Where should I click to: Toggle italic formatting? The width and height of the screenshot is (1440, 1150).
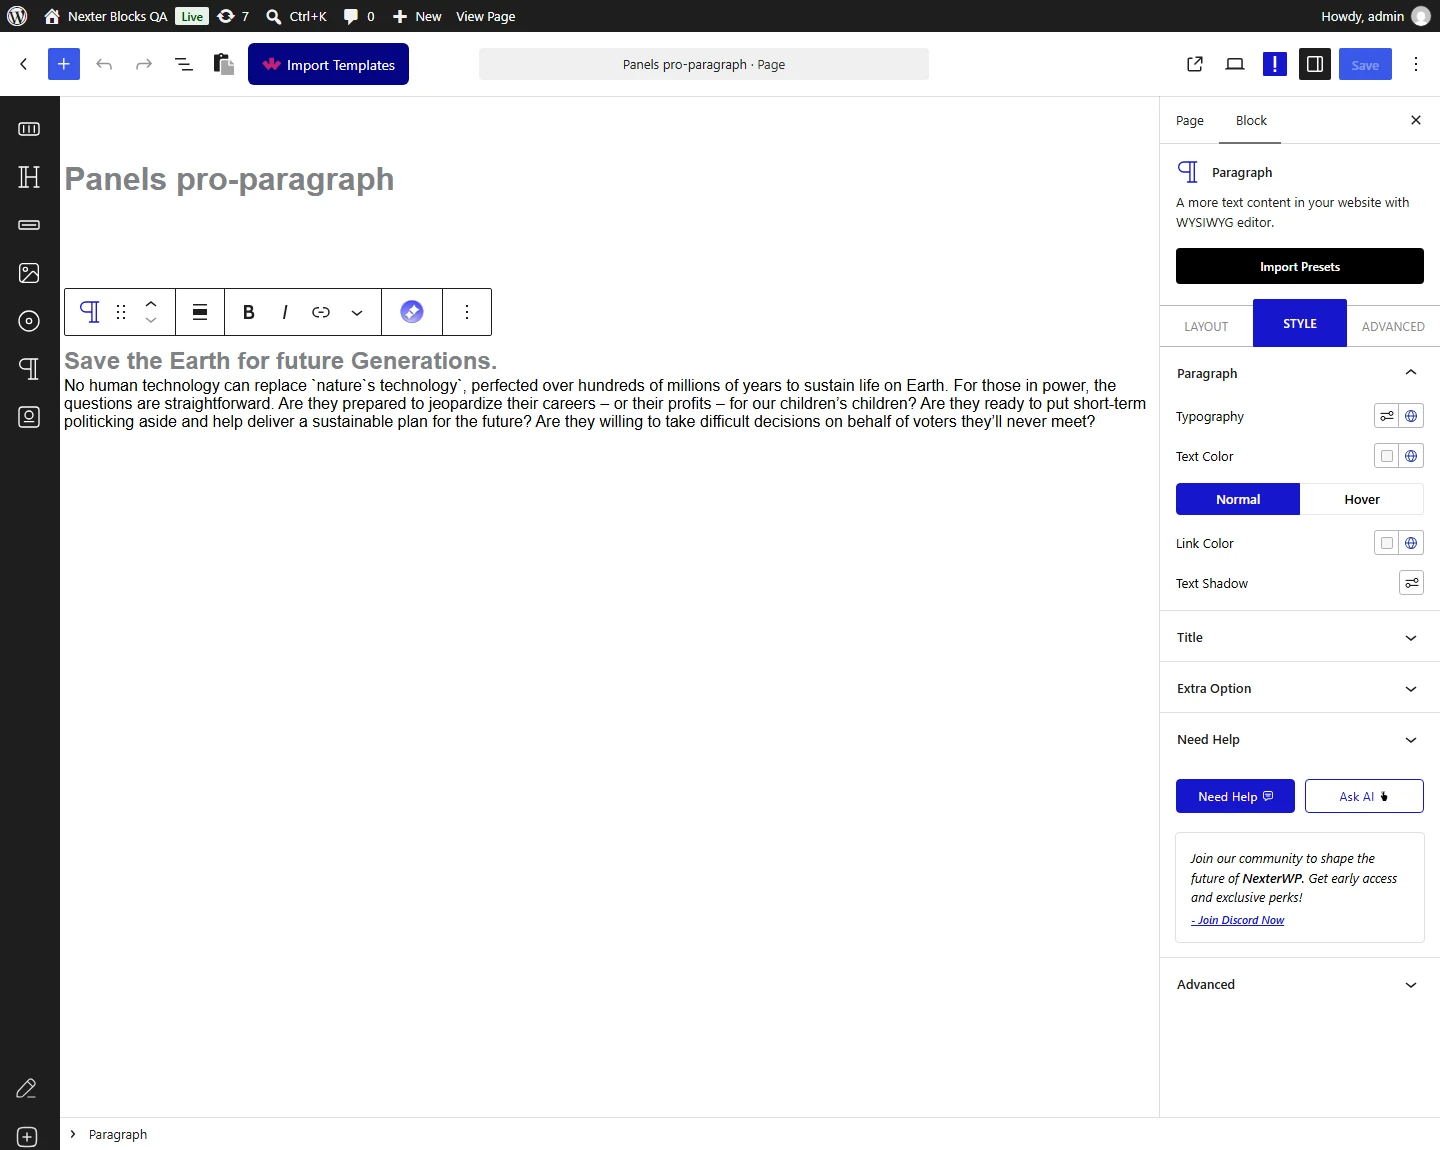pos(285,312)
